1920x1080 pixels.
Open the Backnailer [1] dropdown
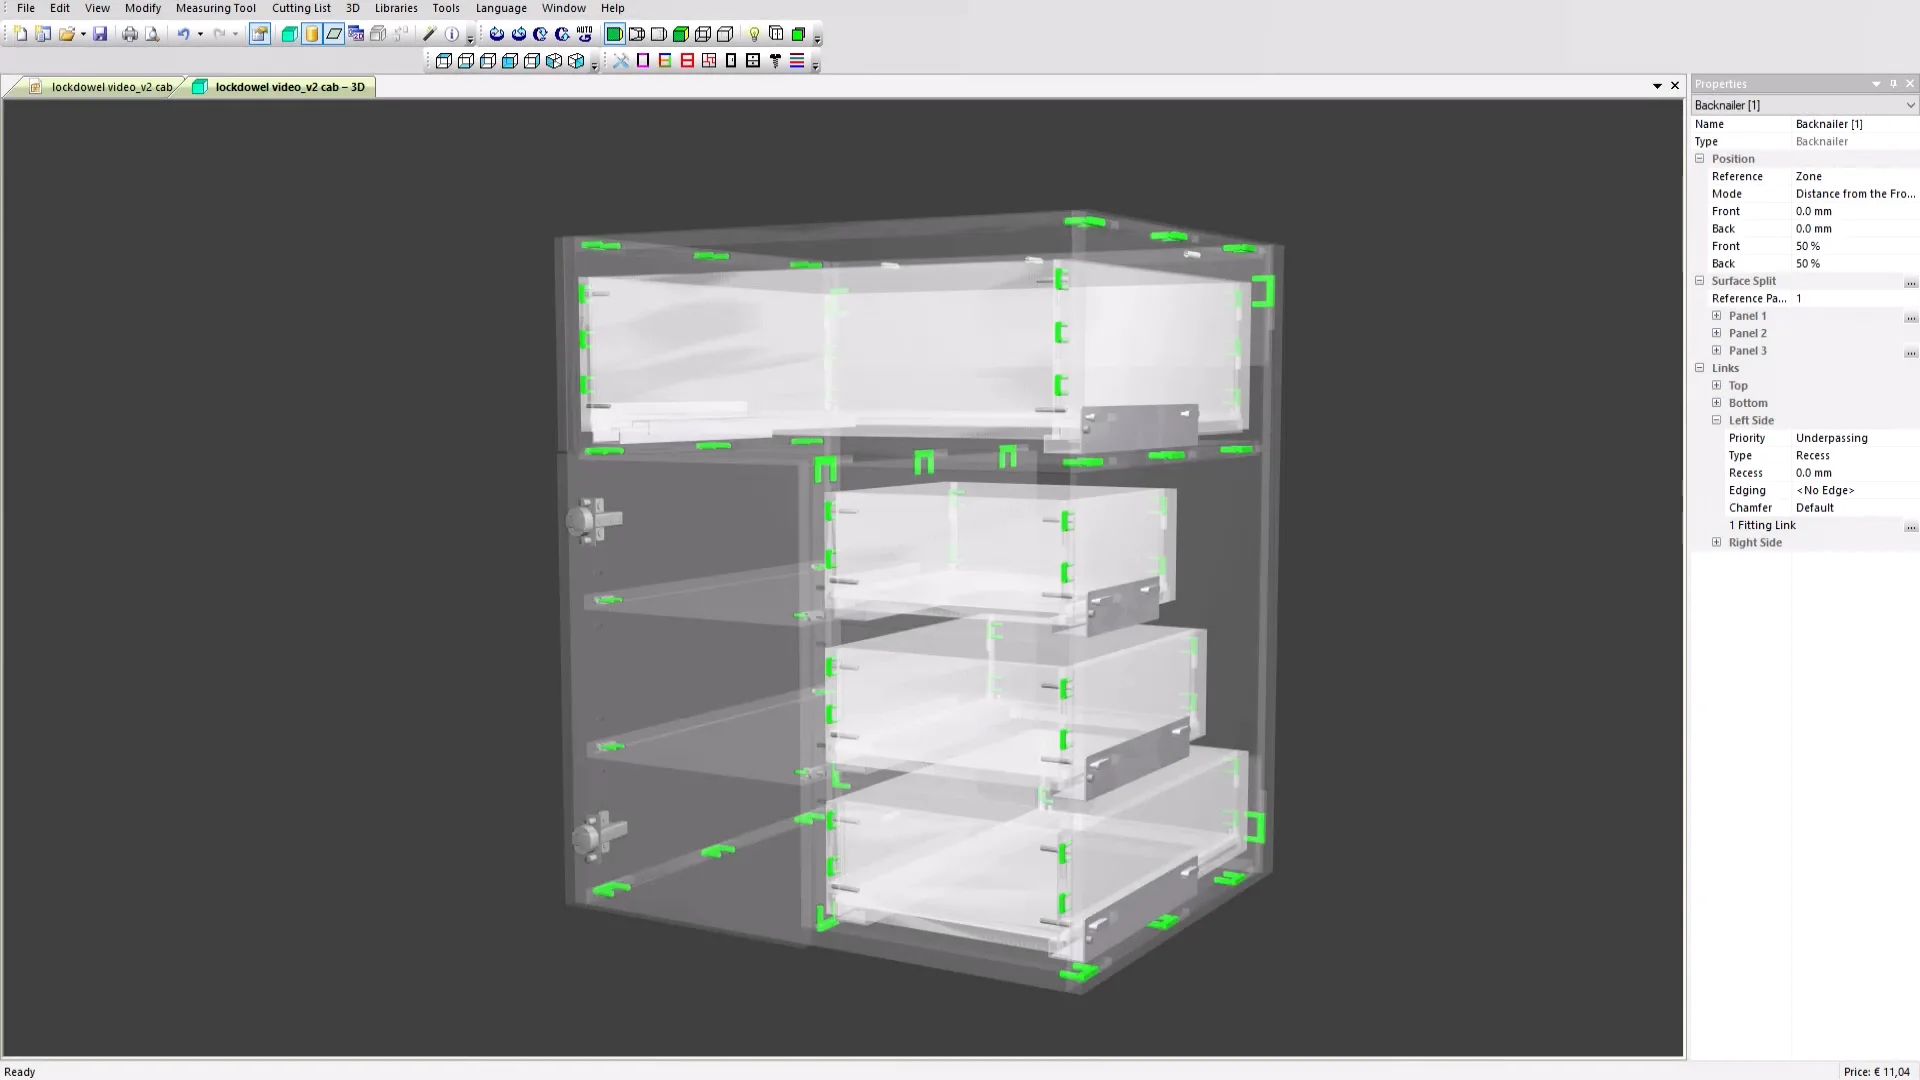coord(1912,105)
